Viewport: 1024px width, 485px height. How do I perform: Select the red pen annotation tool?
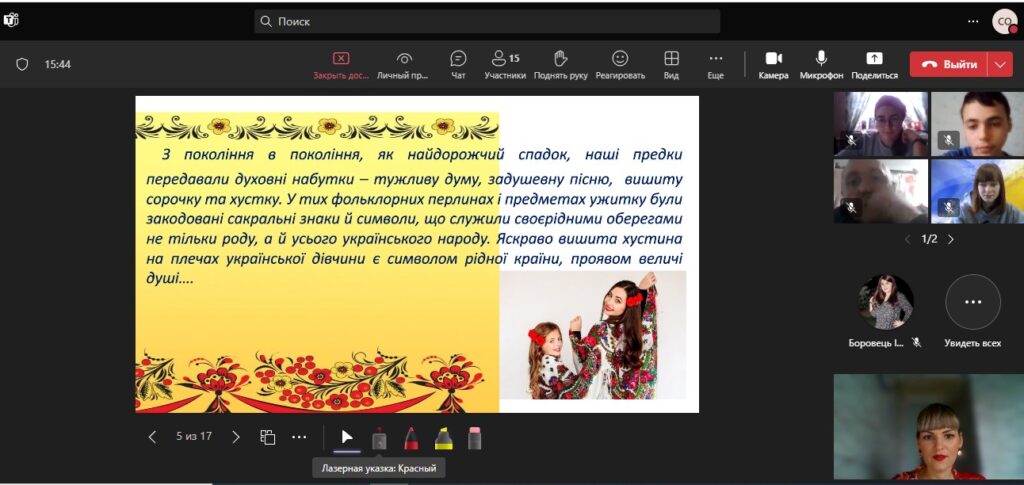pyautogui.click(x=411, y=438)
